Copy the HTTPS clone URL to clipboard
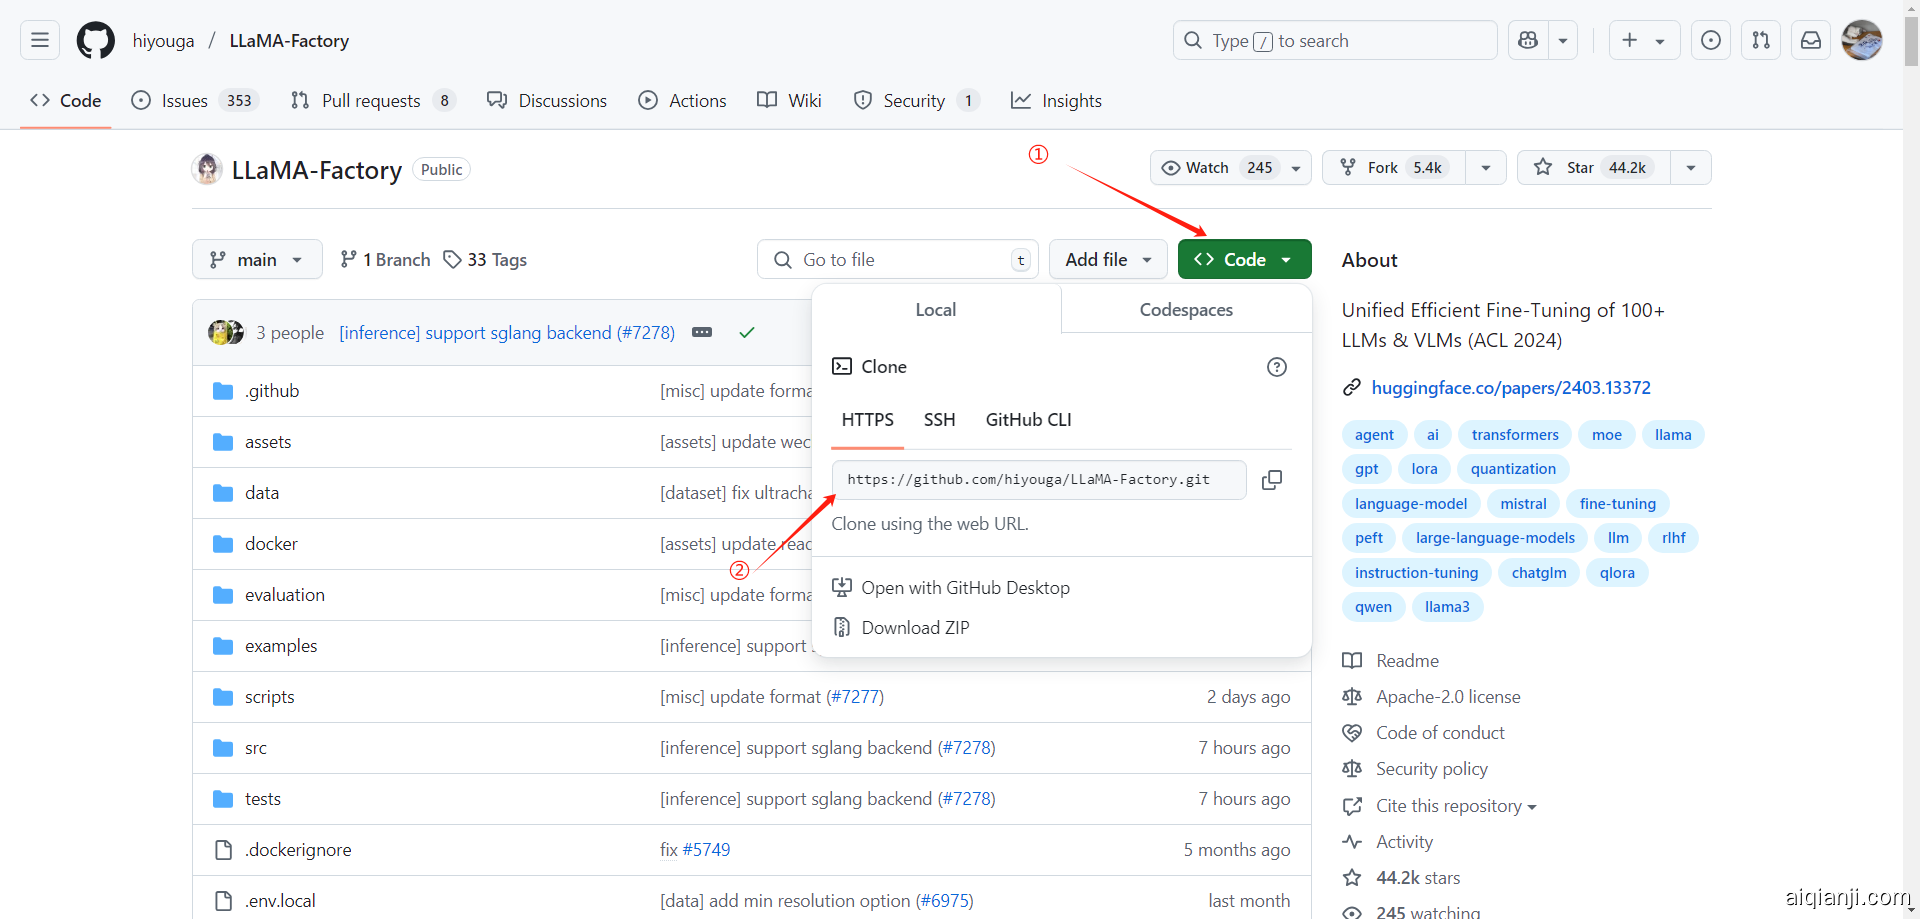This screenshot has height=919, width=1920. [x=1271, y=480]
